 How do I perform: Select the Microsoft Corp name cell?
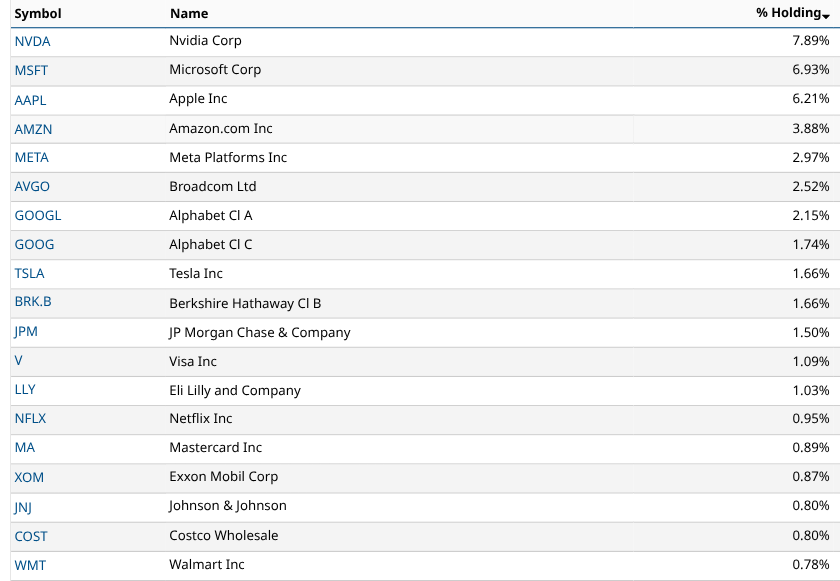(x=399, y=70)
